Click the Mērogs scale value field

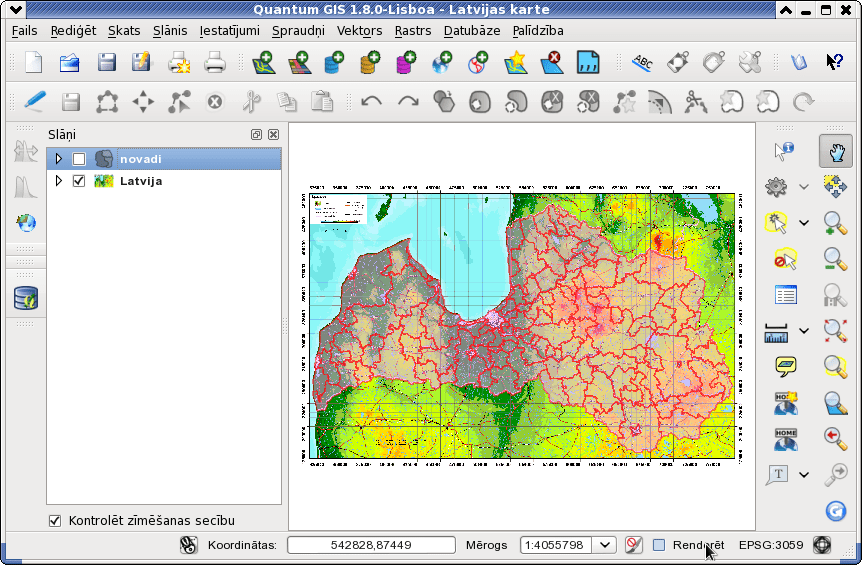(555, 545)
